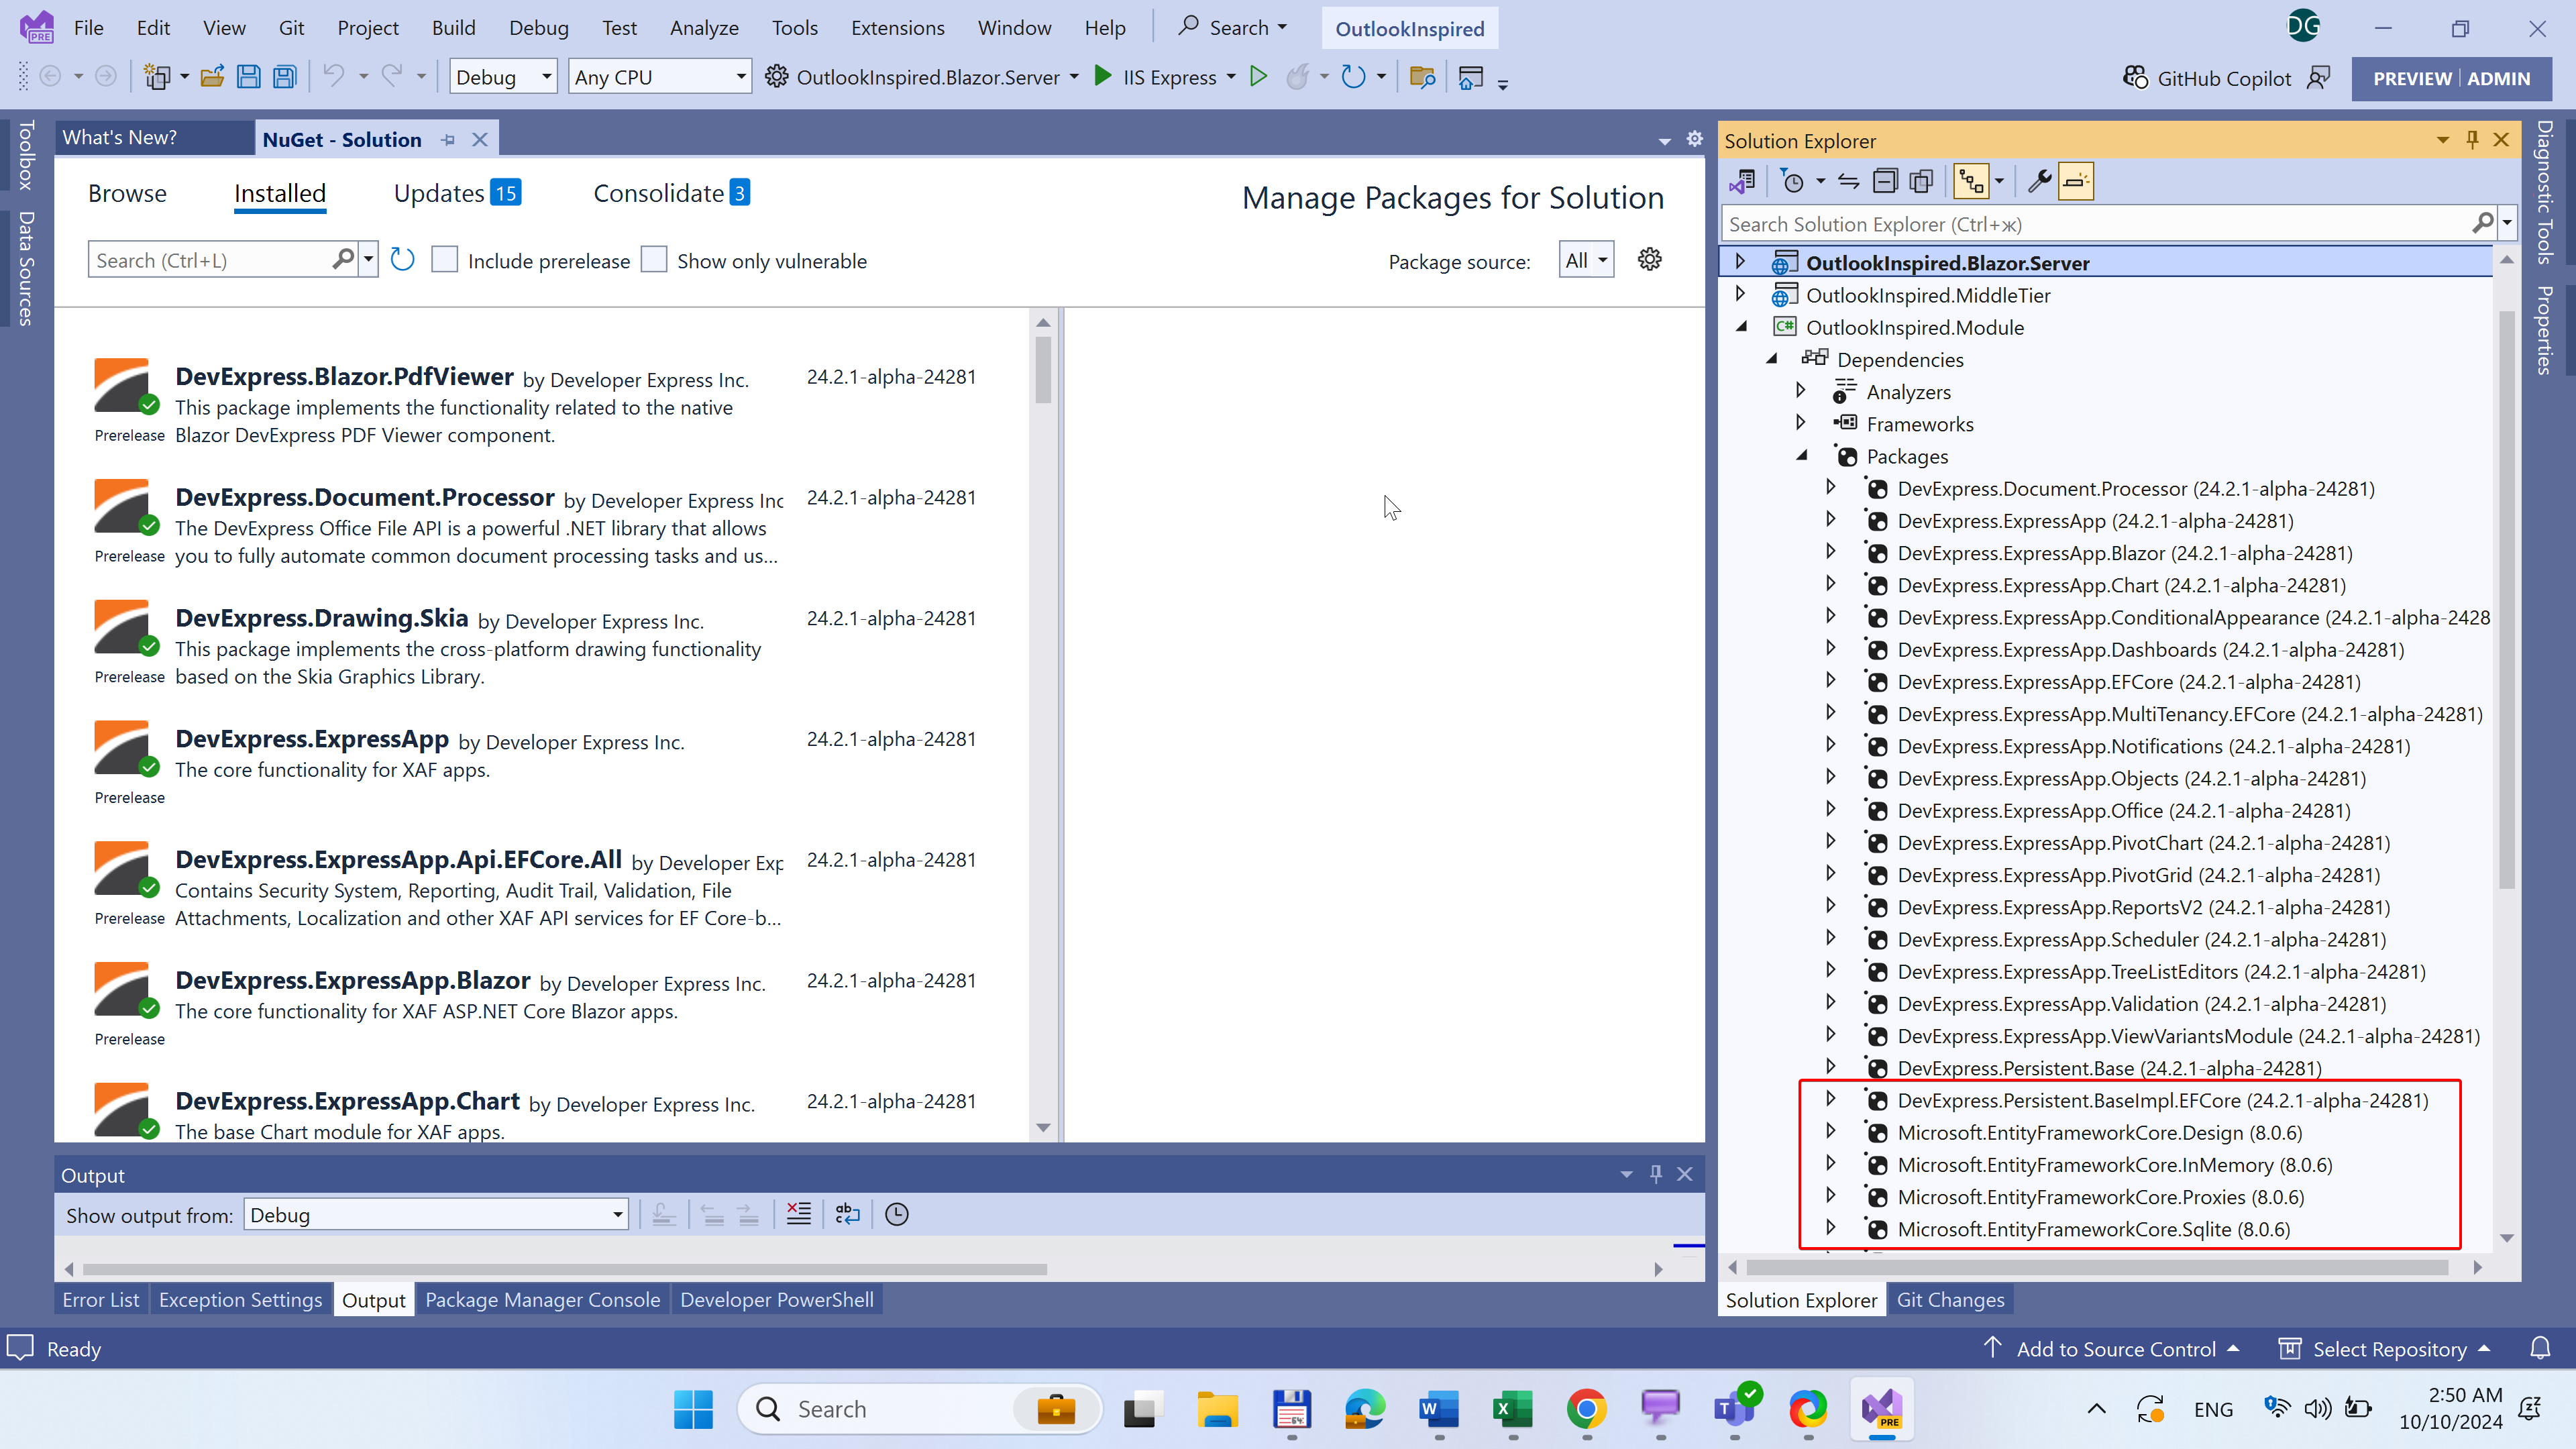Open the Build menu
Screen dimensions: 2576x1449
click(453, 28)
